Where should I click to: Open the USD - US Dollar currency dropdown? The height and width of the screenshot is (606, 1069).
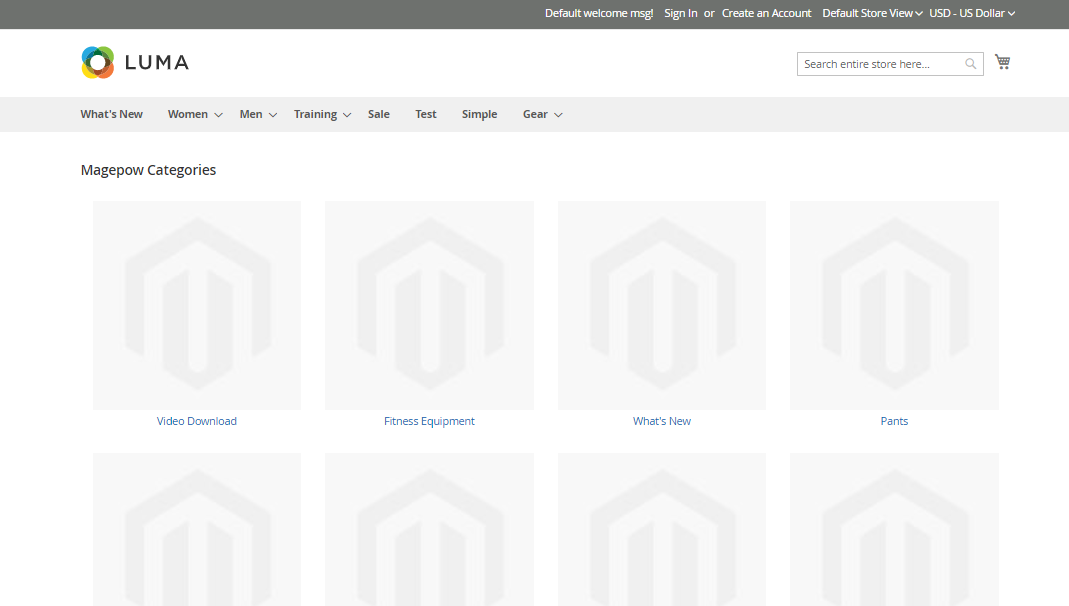coord(971,13)
